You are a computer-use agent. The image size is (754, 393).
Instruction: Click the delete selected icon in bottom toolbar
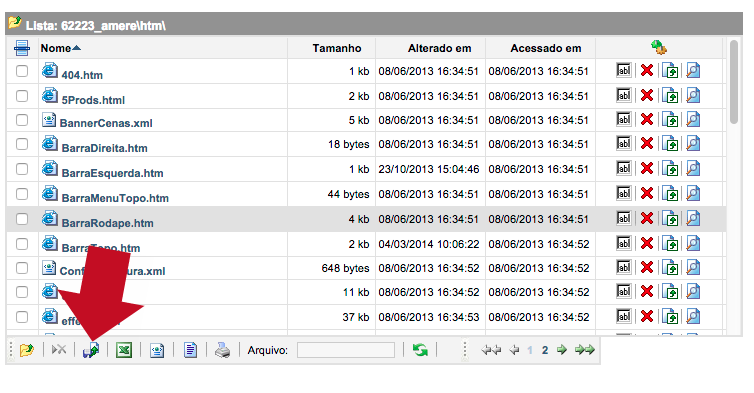[x=59, y=350]
